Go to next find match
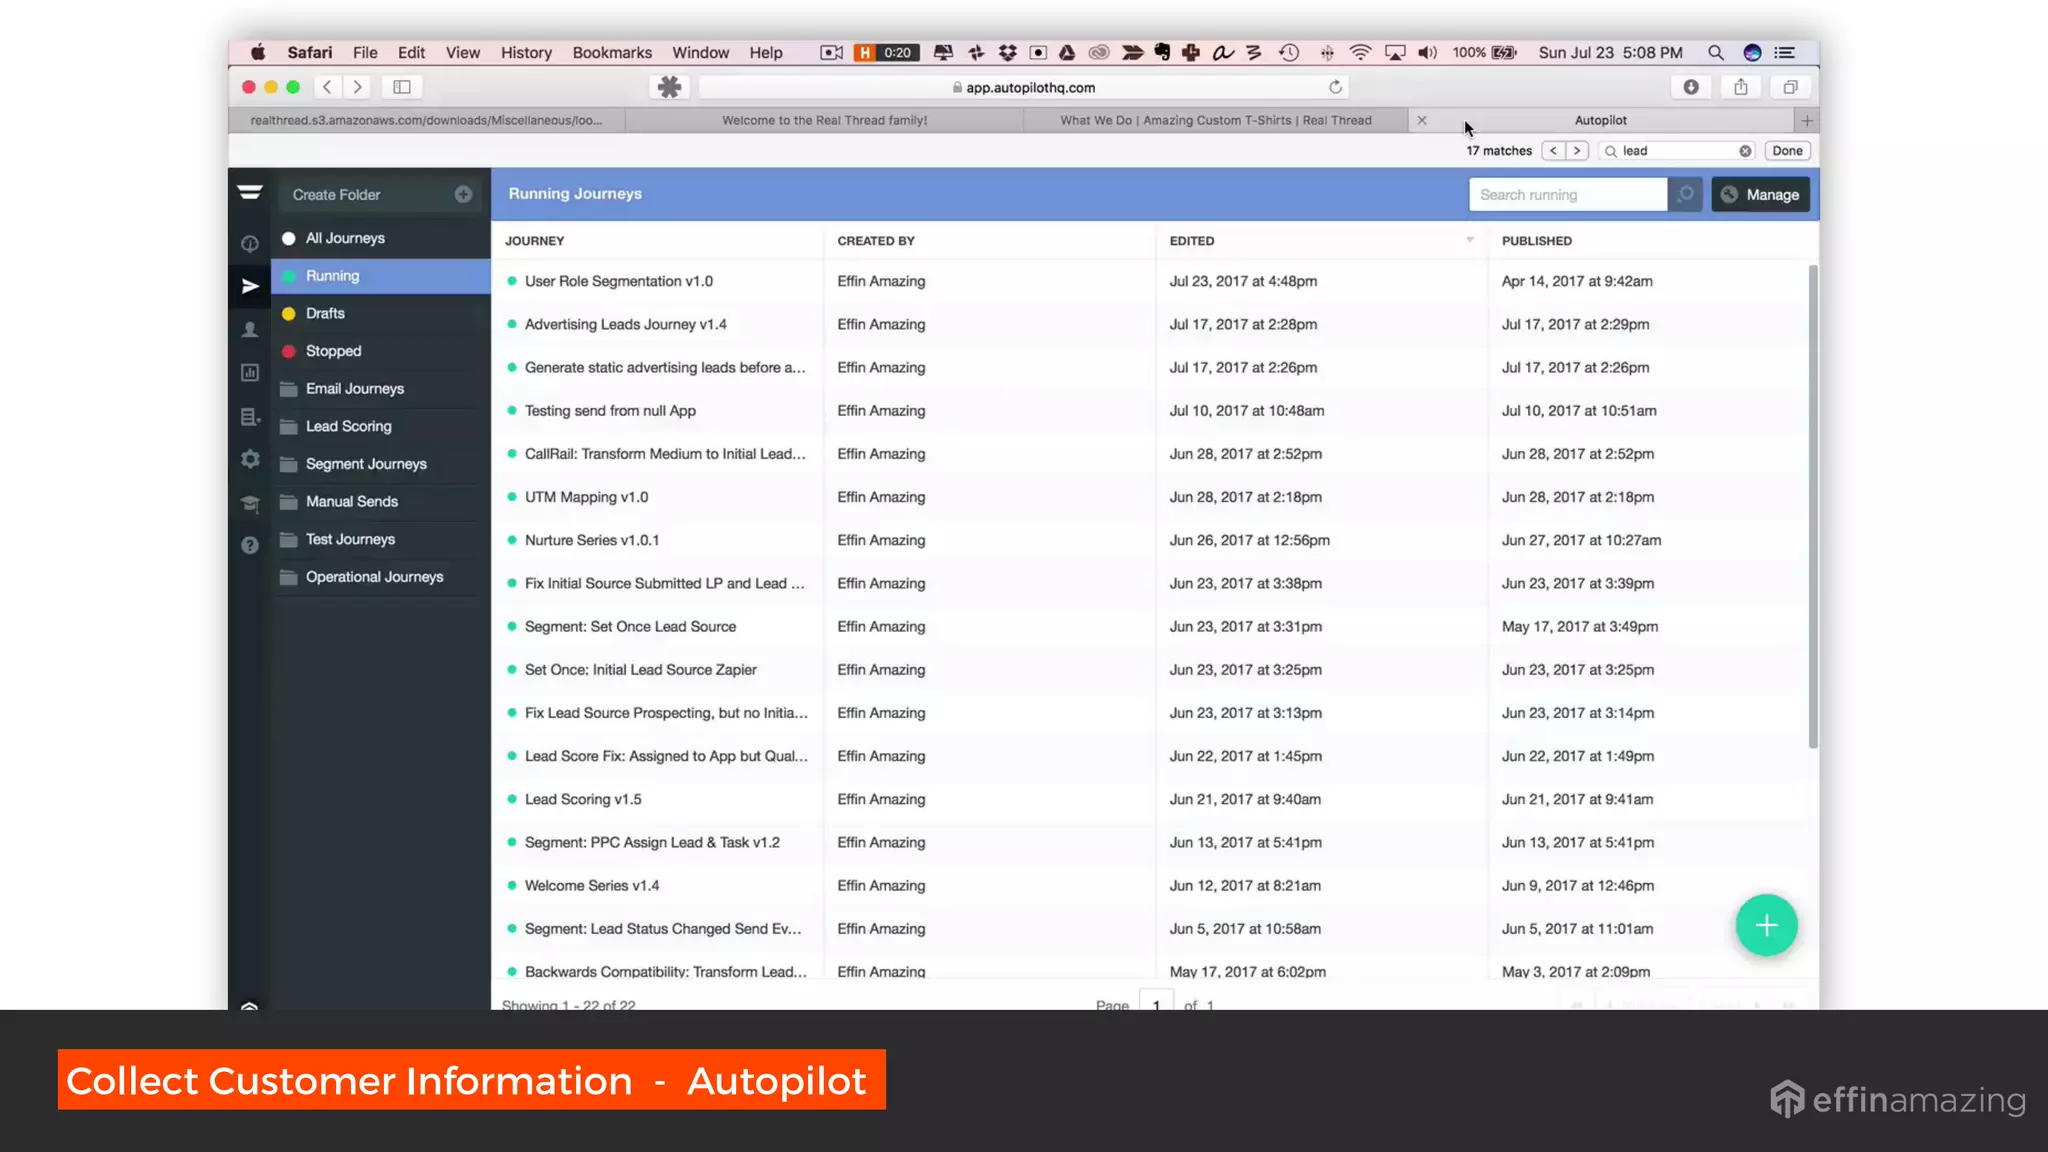The height and width of the screenshot is (1152, 2048). [x=1577, y=151]
